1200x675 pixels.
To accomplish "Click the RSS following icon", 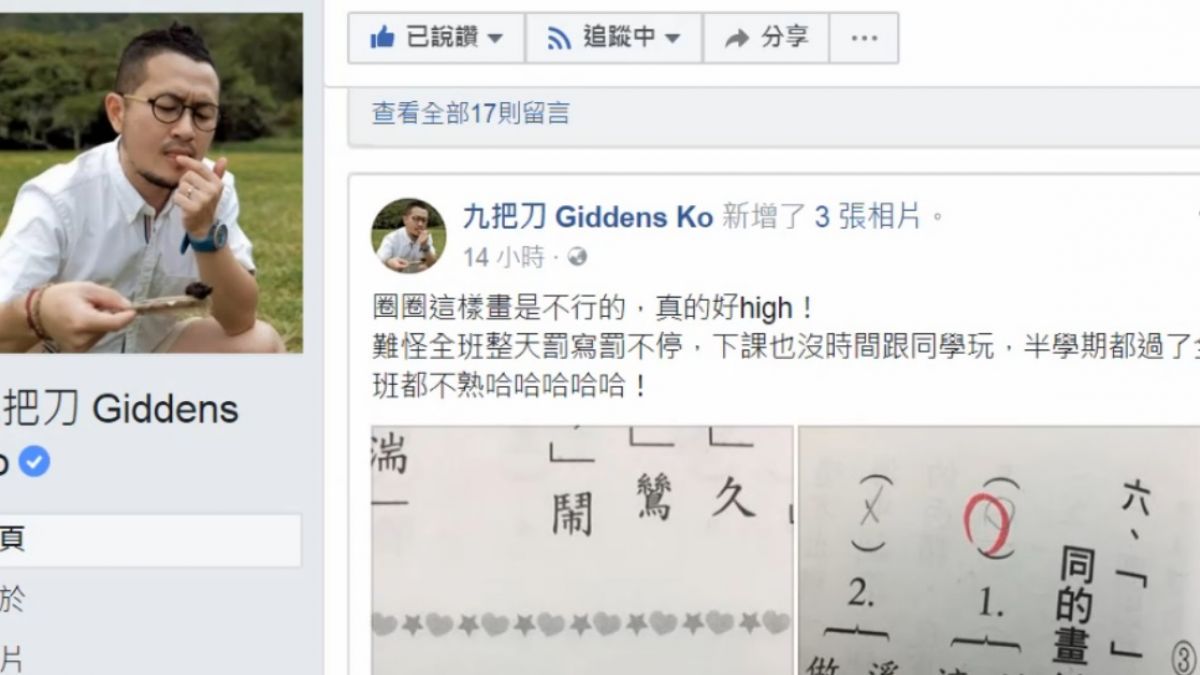I will coord(559,39).
